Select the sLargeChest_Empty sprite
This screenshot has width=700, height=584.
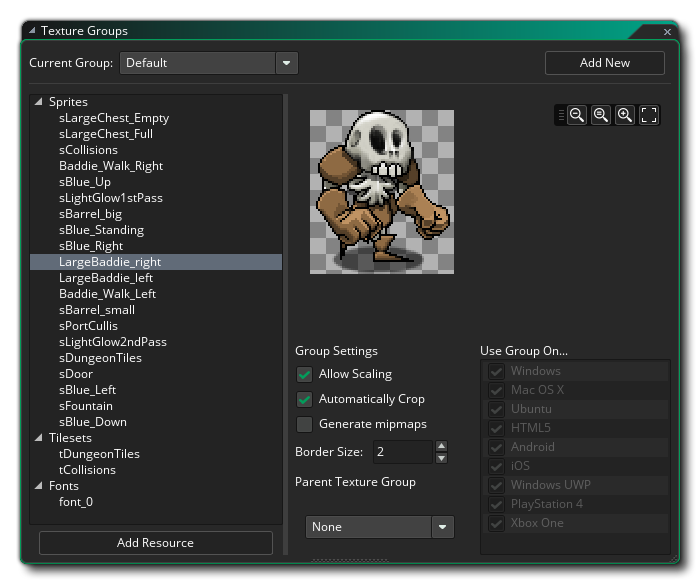click(x=156, y=118)
